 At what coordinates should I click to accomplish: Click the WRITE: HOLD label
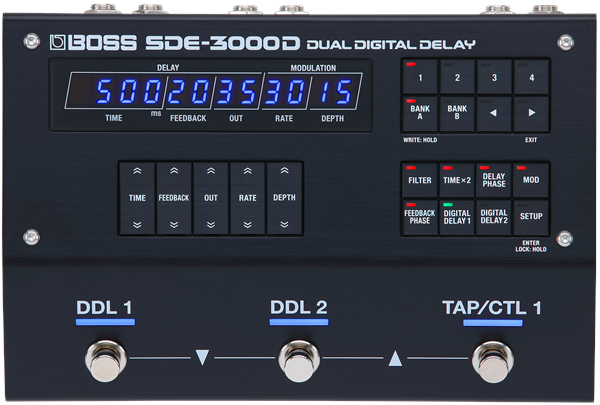pyautogui.click(x=420, y=140)
